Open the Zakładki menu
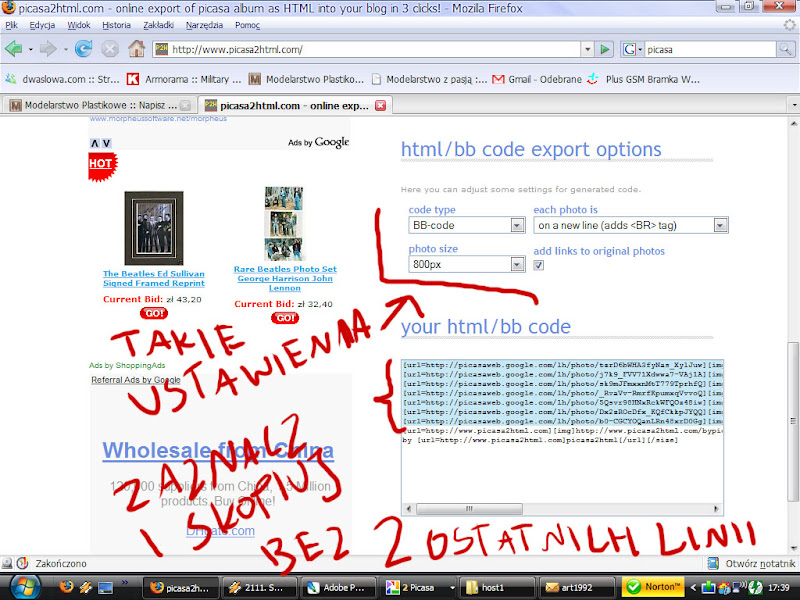The width and height of the screenshot is (800, 600). (x=158, y=25)
